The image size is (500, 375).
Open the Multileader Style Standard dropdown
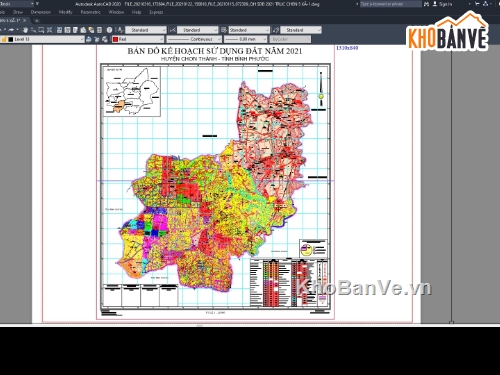(301, 30)
